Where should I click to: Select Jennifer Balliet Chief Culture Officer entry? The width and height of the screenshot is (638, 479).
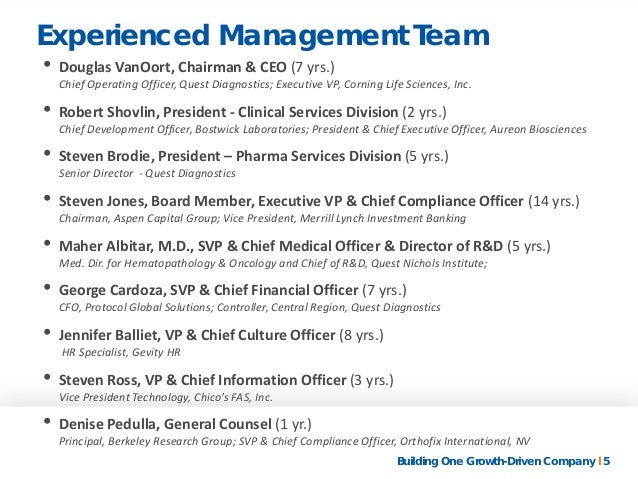tap(221, 335)
